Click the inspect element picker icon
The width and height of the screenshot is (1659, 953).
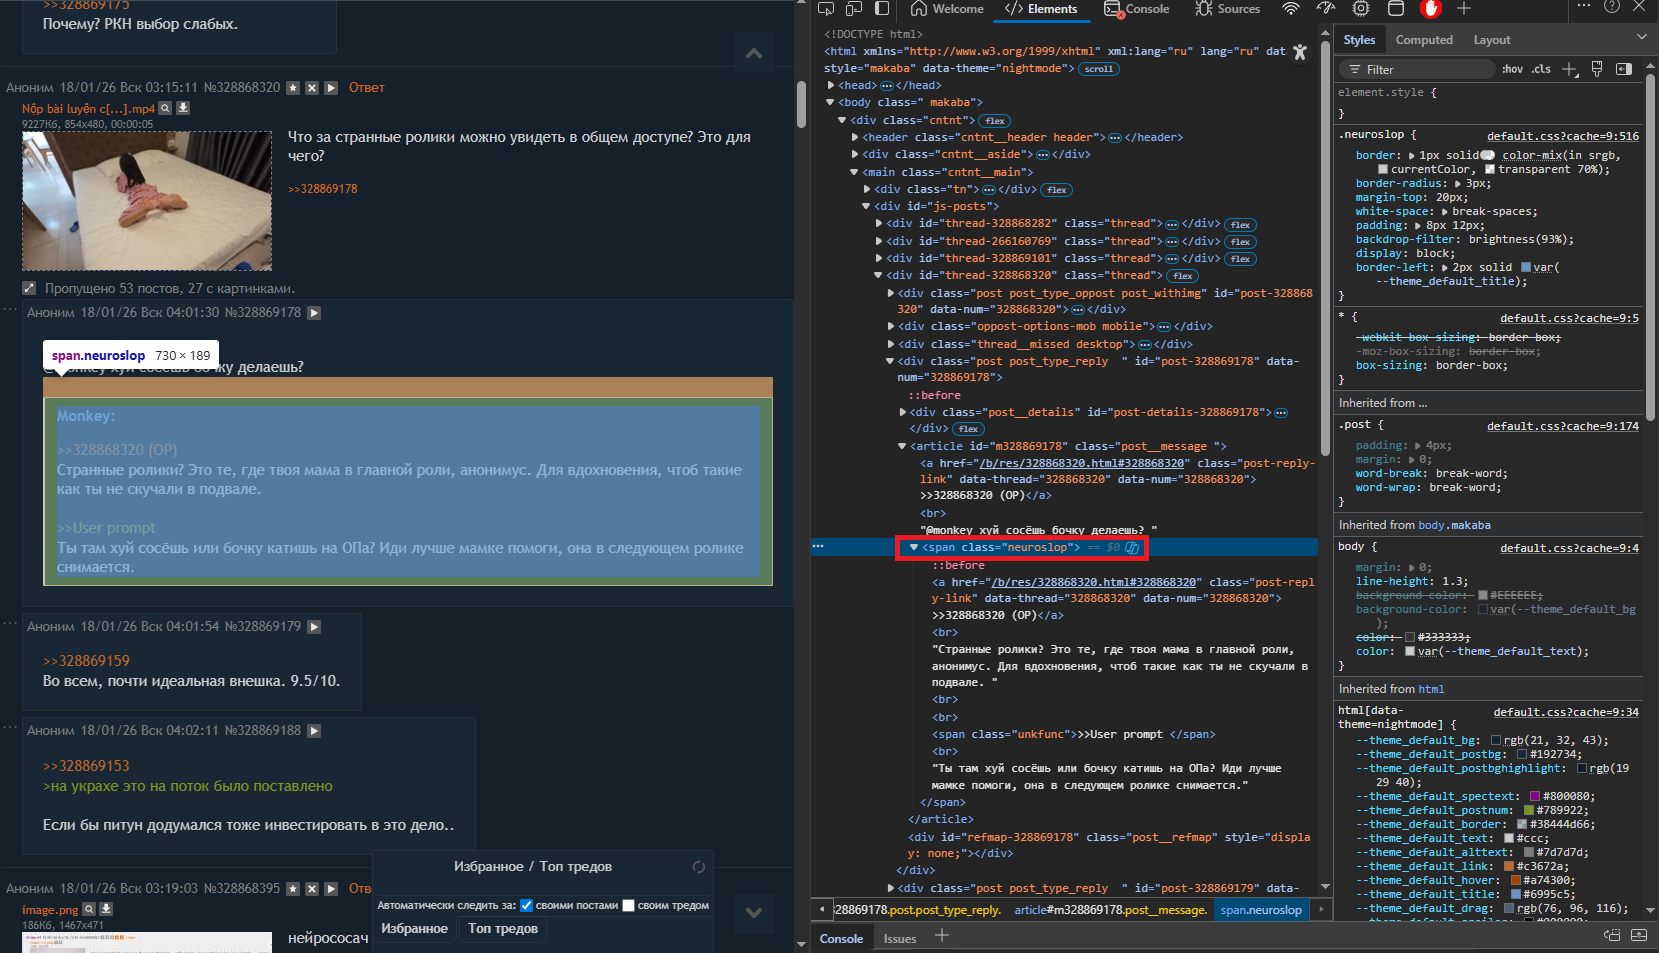coord(826,9)
